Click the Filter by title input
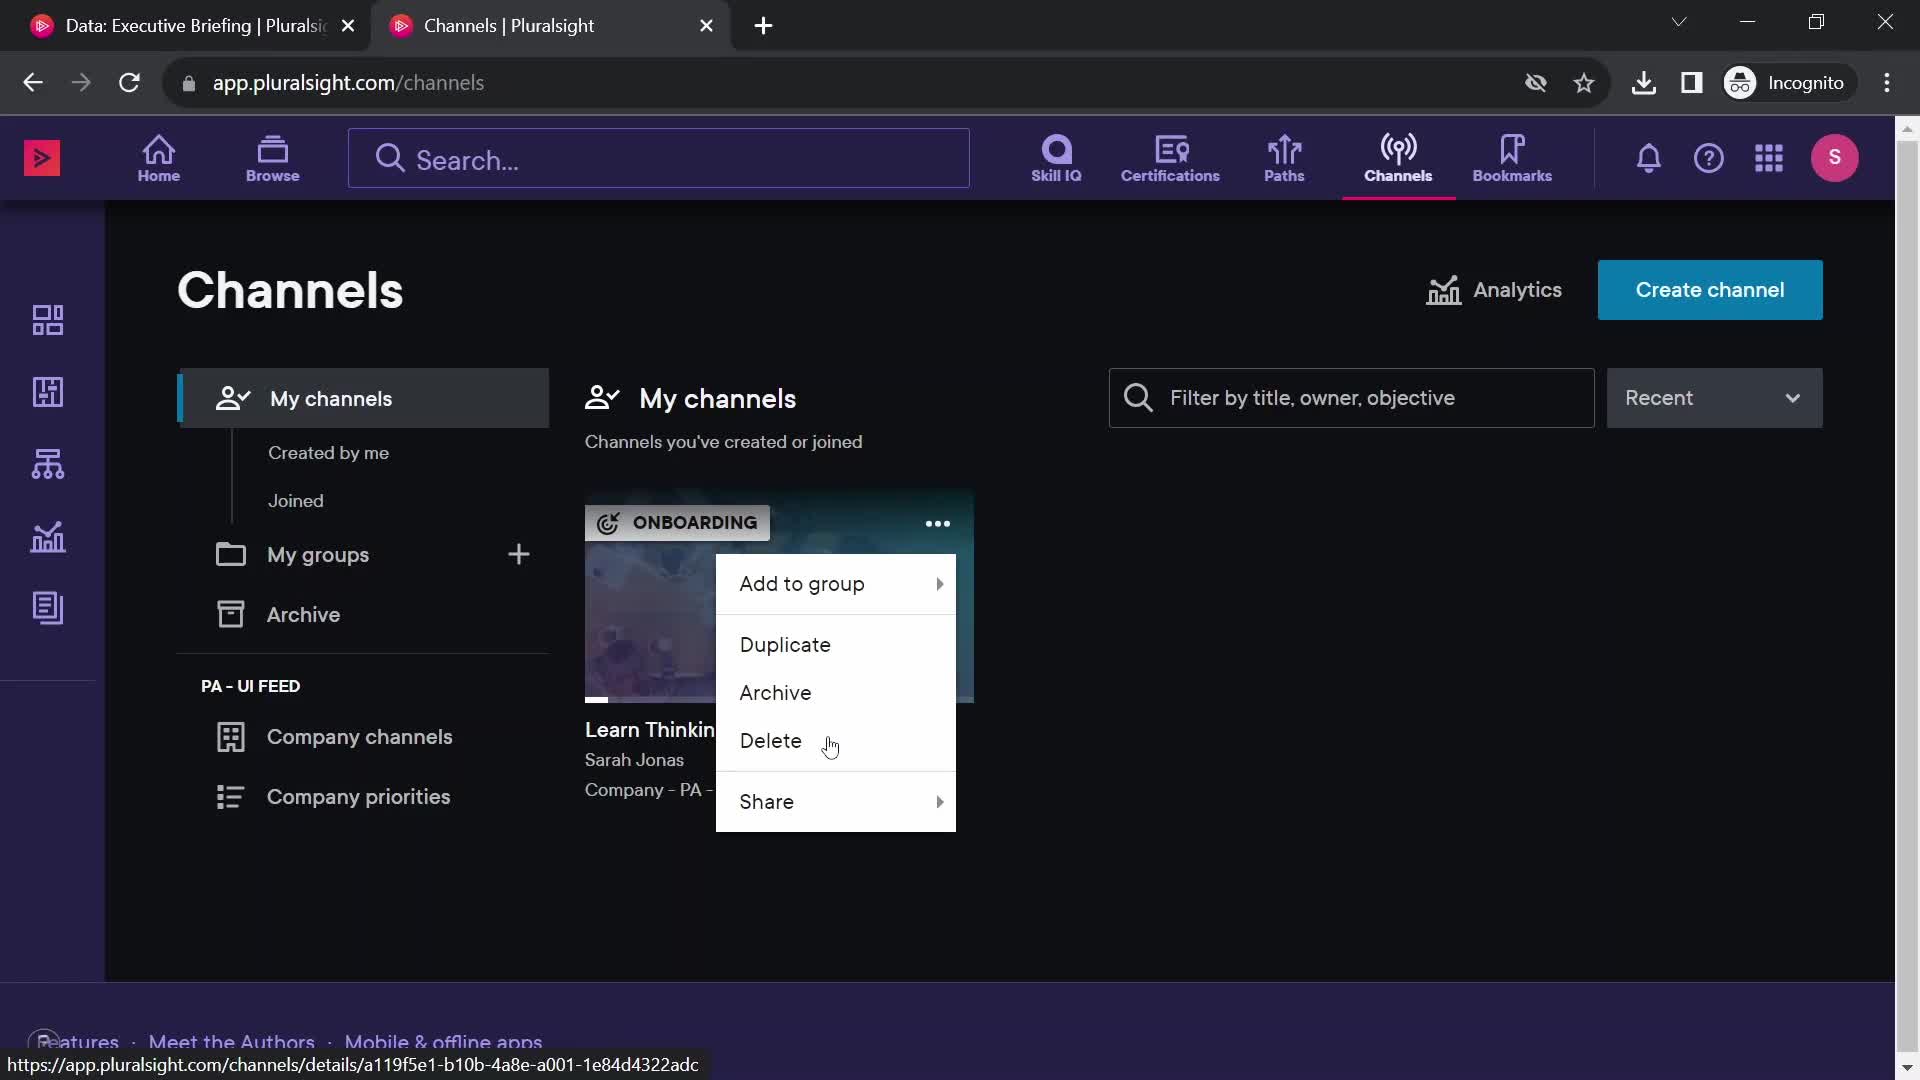Viewport: 1920px width, 1080px height. [x=1352, y=397]
